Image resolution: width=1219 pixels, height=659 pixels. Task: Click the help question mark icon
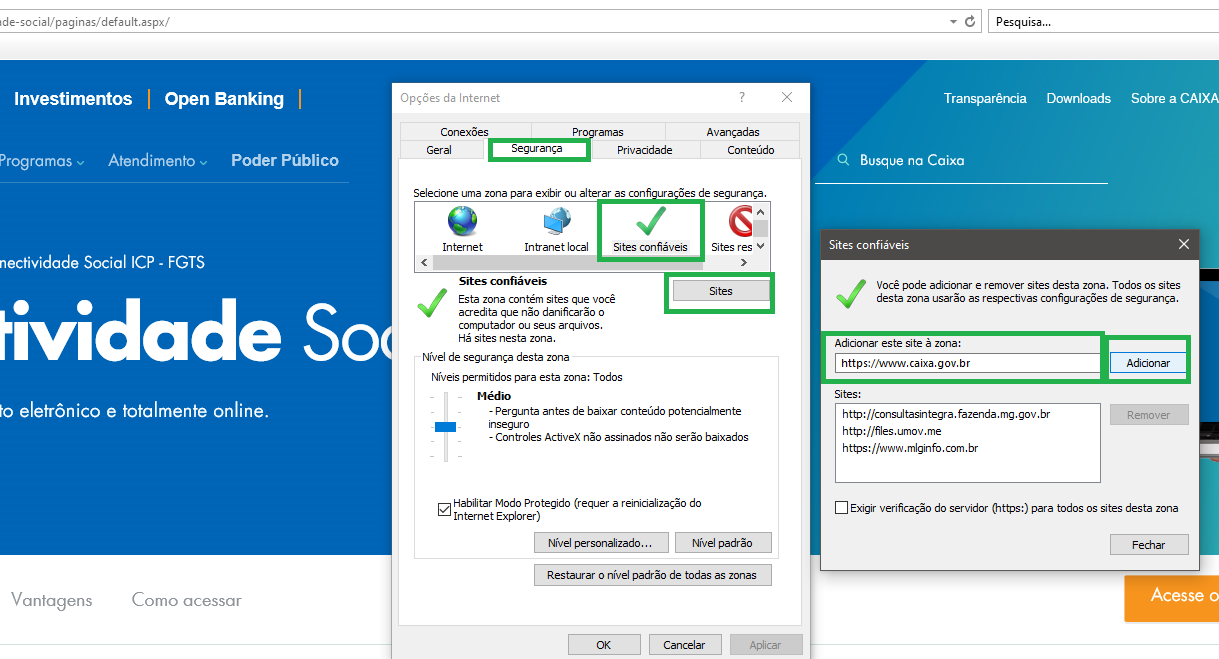741,98
